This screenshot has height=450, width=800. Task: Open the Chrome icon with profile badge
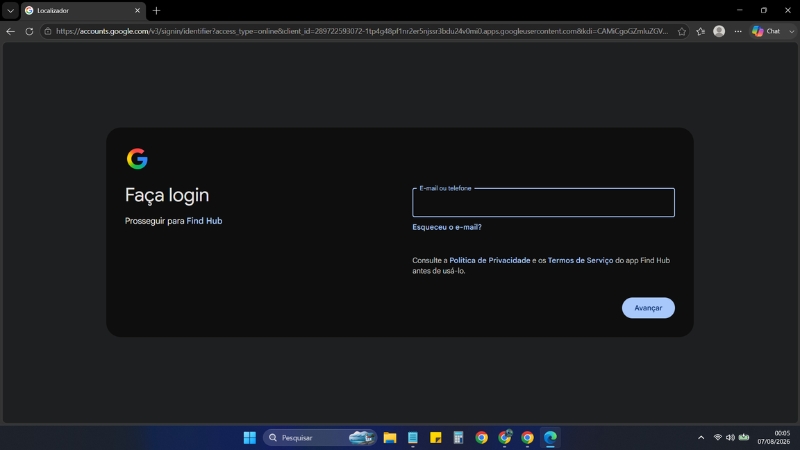point(505,437)
